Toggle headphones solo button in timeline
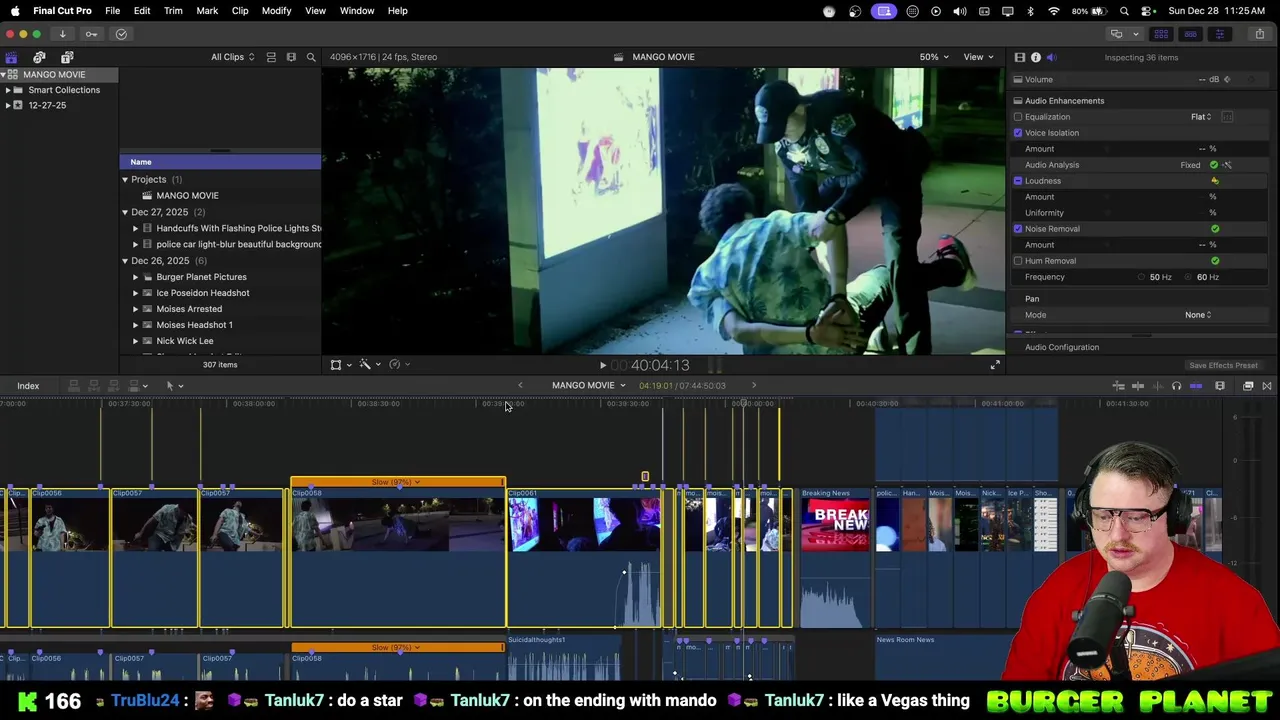The height and width of the screenshot is (720, 1280). pos(1176,386)
